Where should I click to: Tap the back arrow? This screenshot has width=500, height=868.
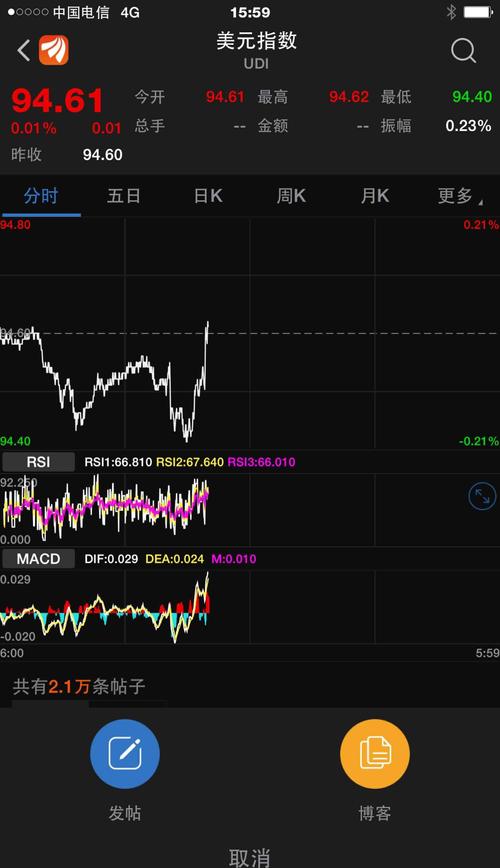(23, 51)
